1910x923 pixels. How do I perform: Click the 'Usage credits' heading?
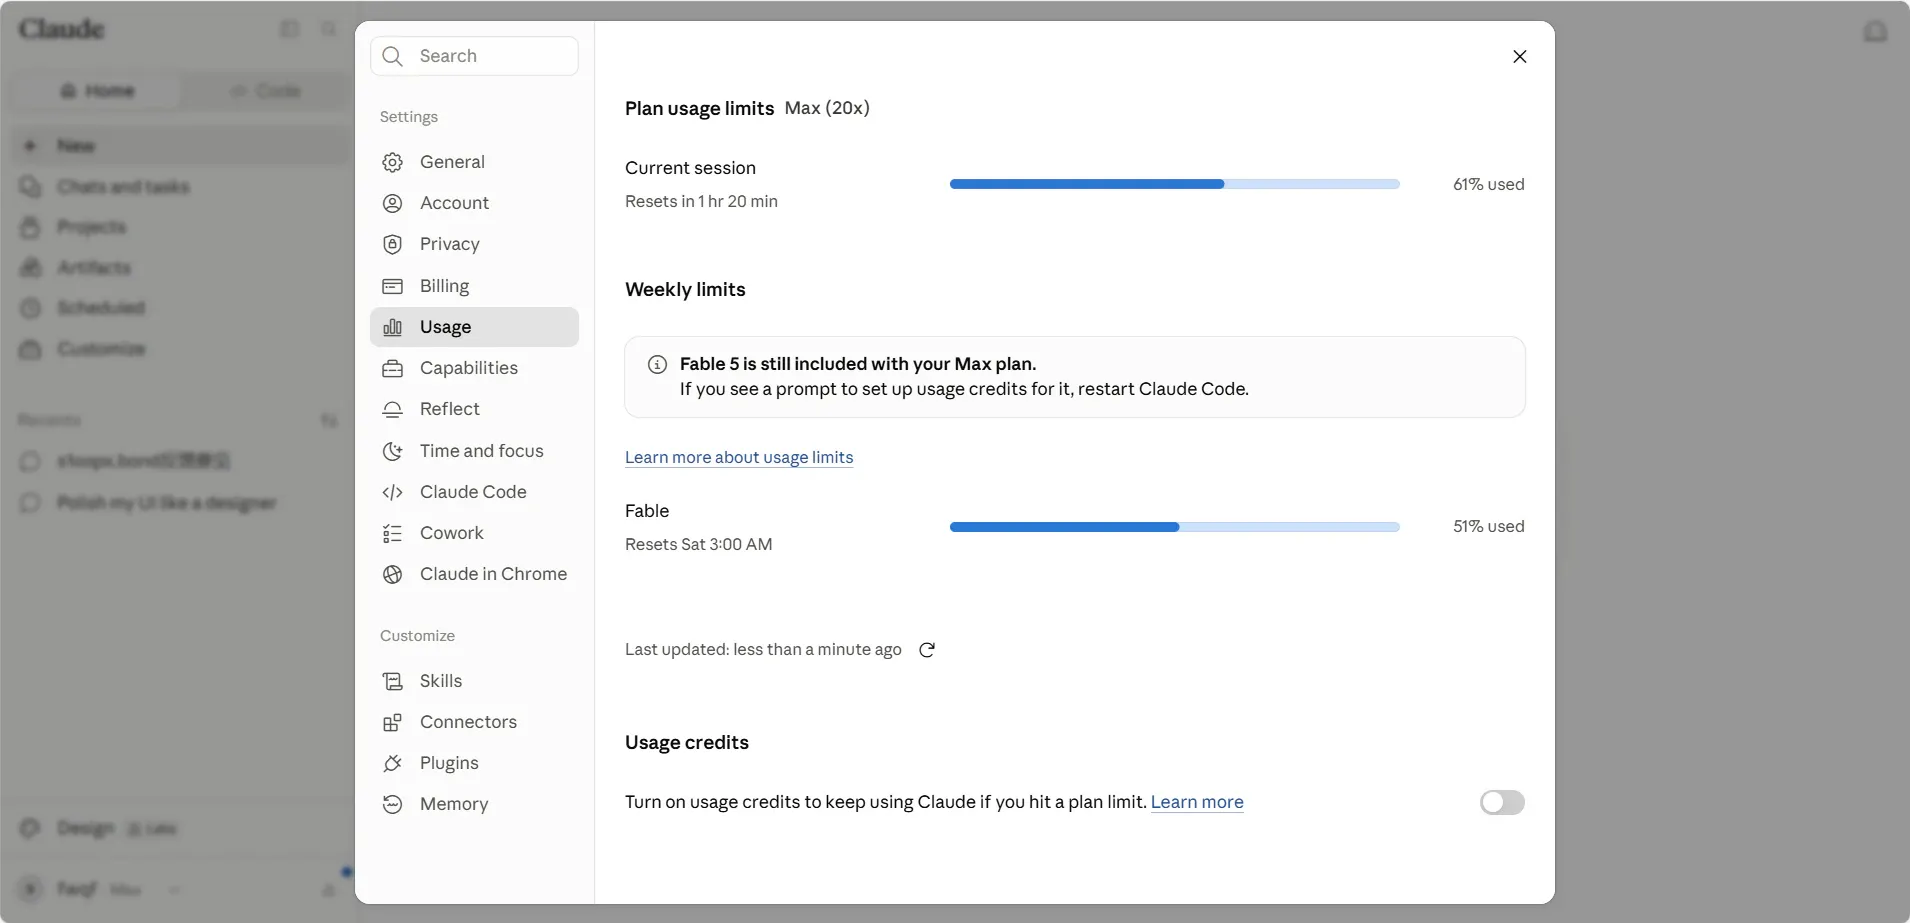tap(687, 742)
